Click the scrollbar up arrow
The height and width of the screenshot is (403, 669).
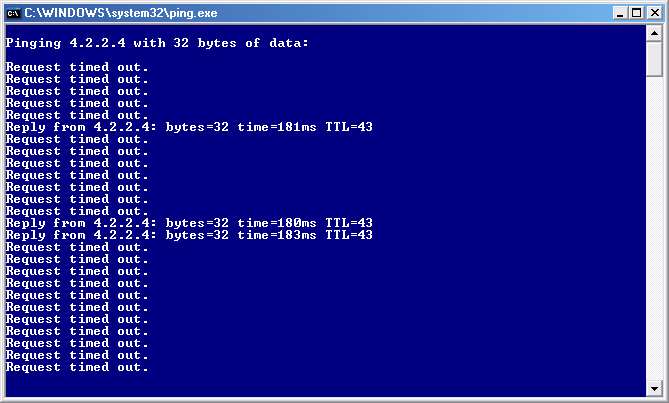pyautogui.click(x=654, y=33)
